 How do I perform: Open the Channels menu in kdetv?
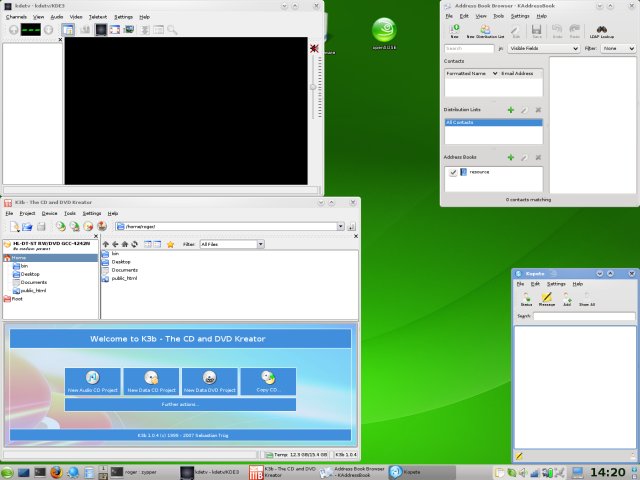(16, 17)
